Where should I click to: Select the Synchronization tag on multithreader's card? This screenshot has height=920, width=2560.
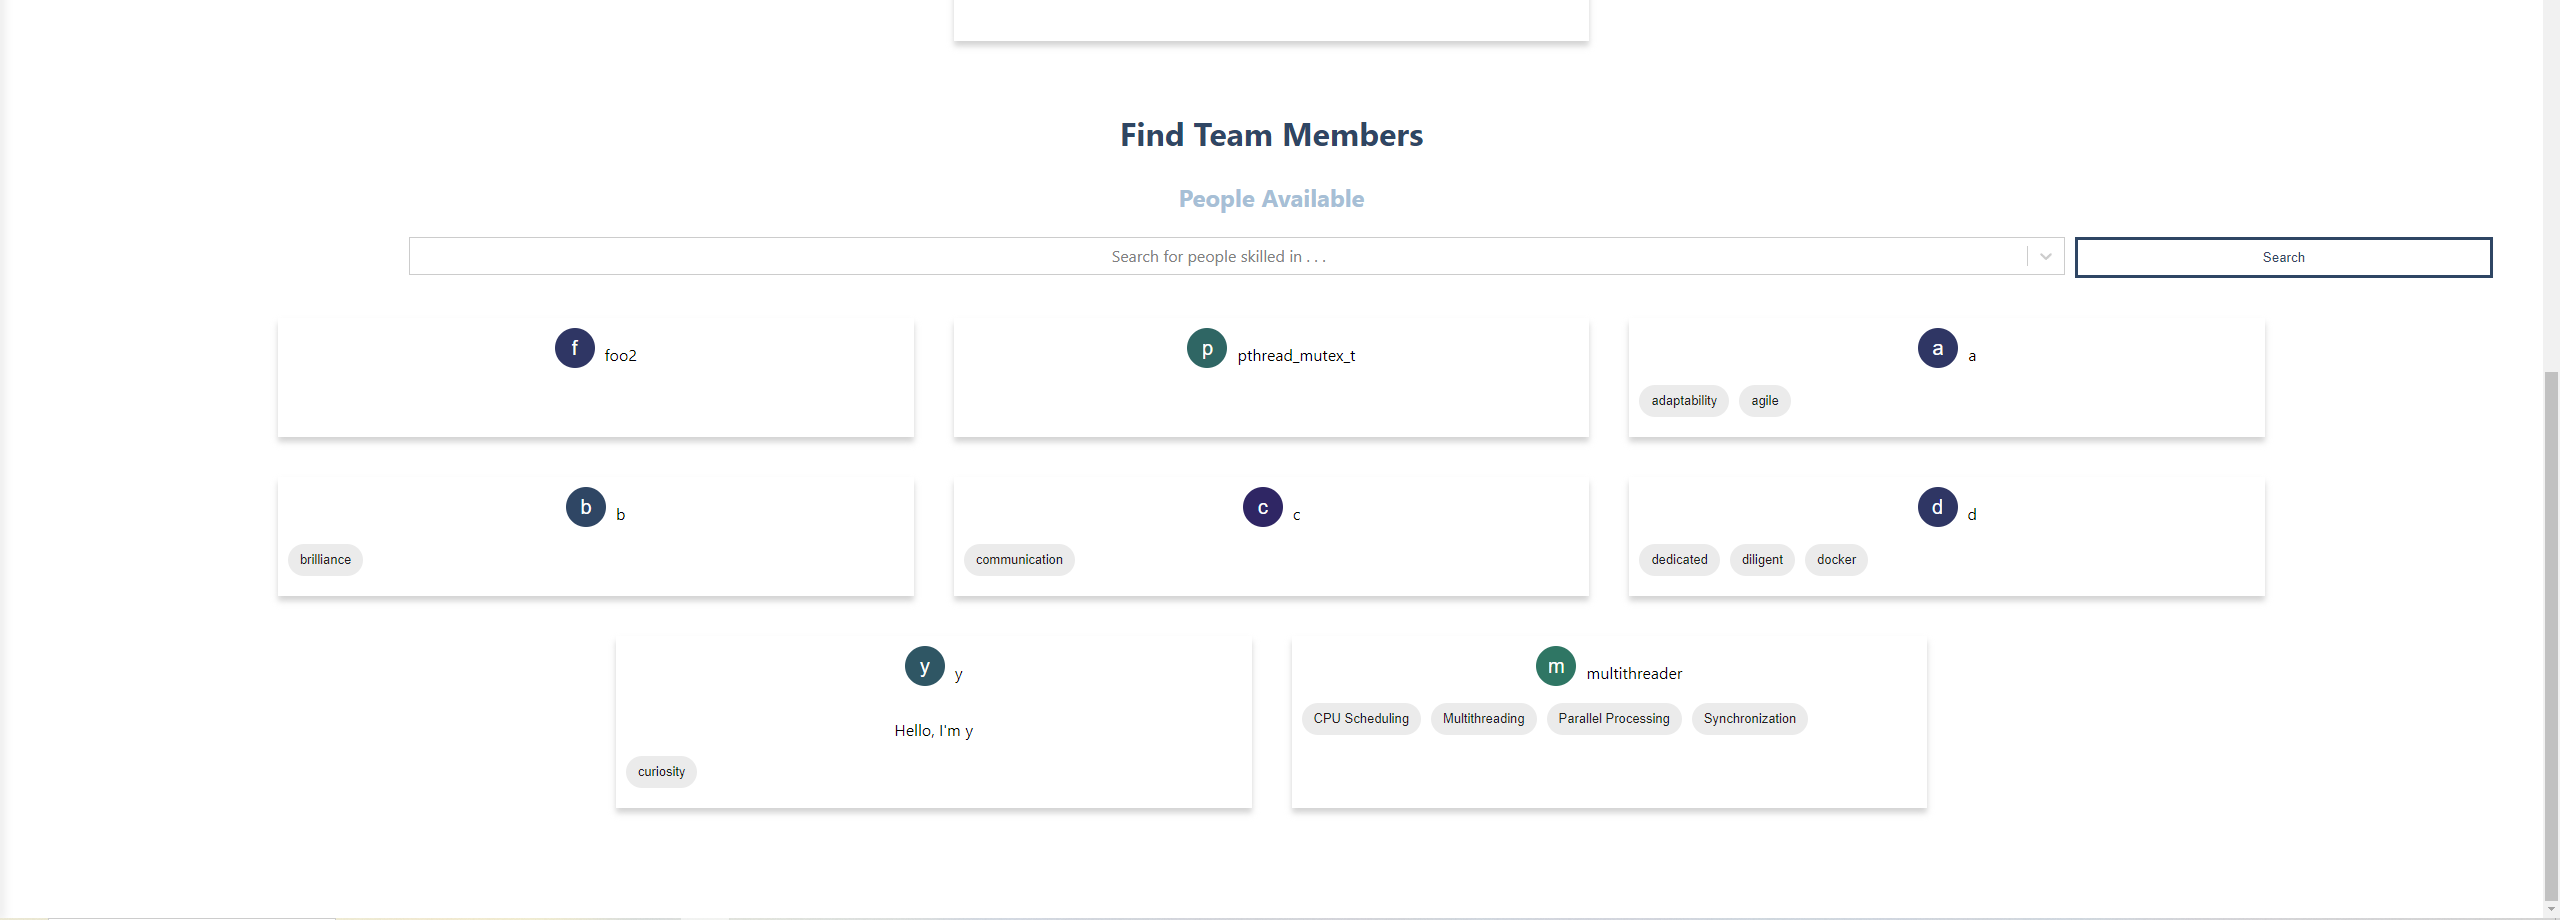(x=1749, y=718)
